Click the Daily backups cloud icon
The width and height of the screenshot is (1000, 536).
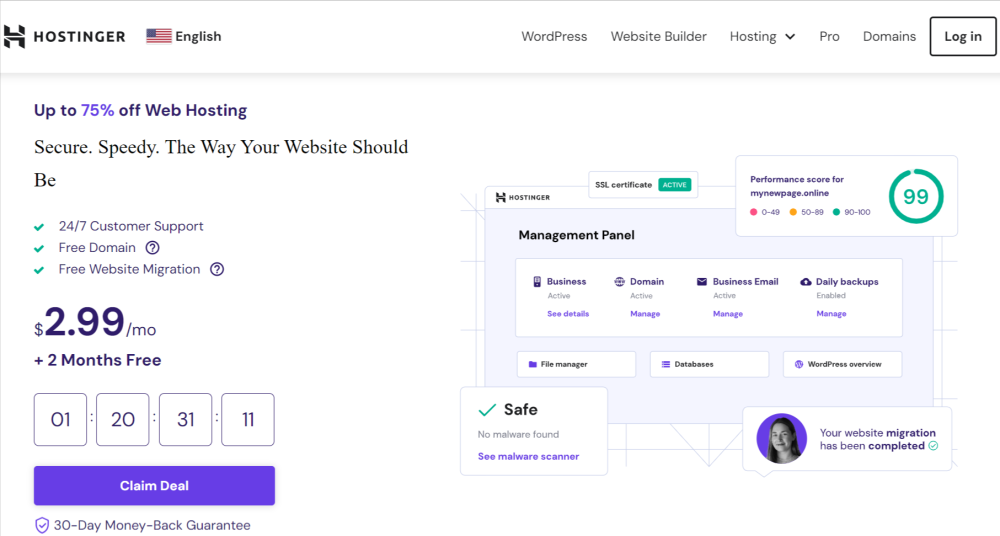click(x=805, y=281)
